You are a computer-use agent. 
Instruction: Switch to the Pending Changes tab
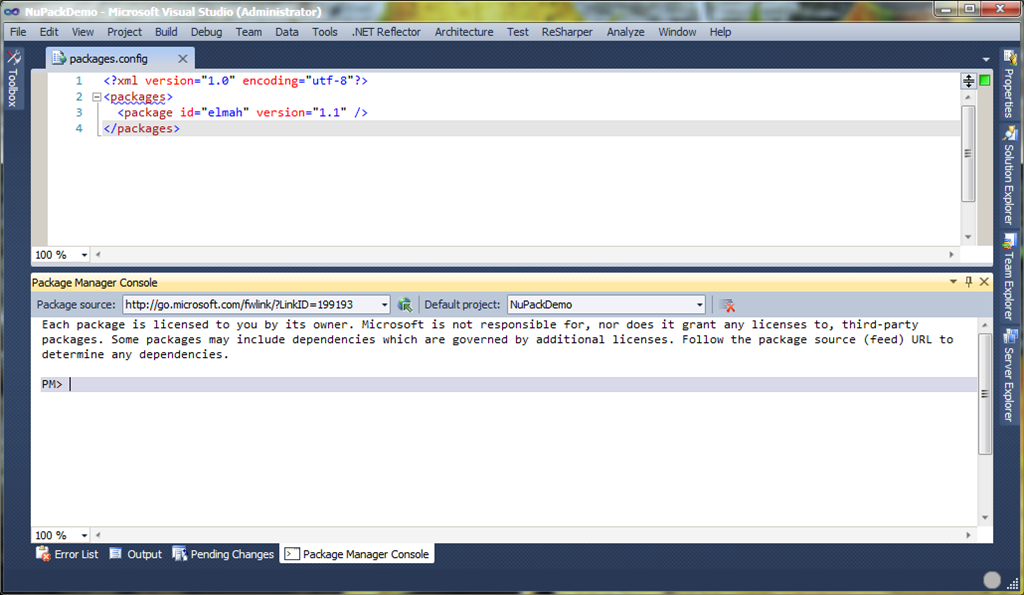223,554
